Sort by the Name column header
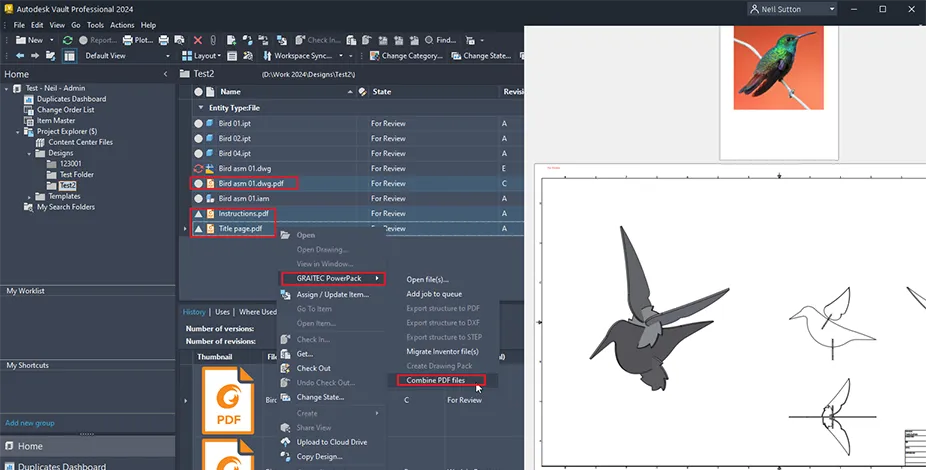Image resolution: width=926 pixels, height=470 pixels. 230,92
